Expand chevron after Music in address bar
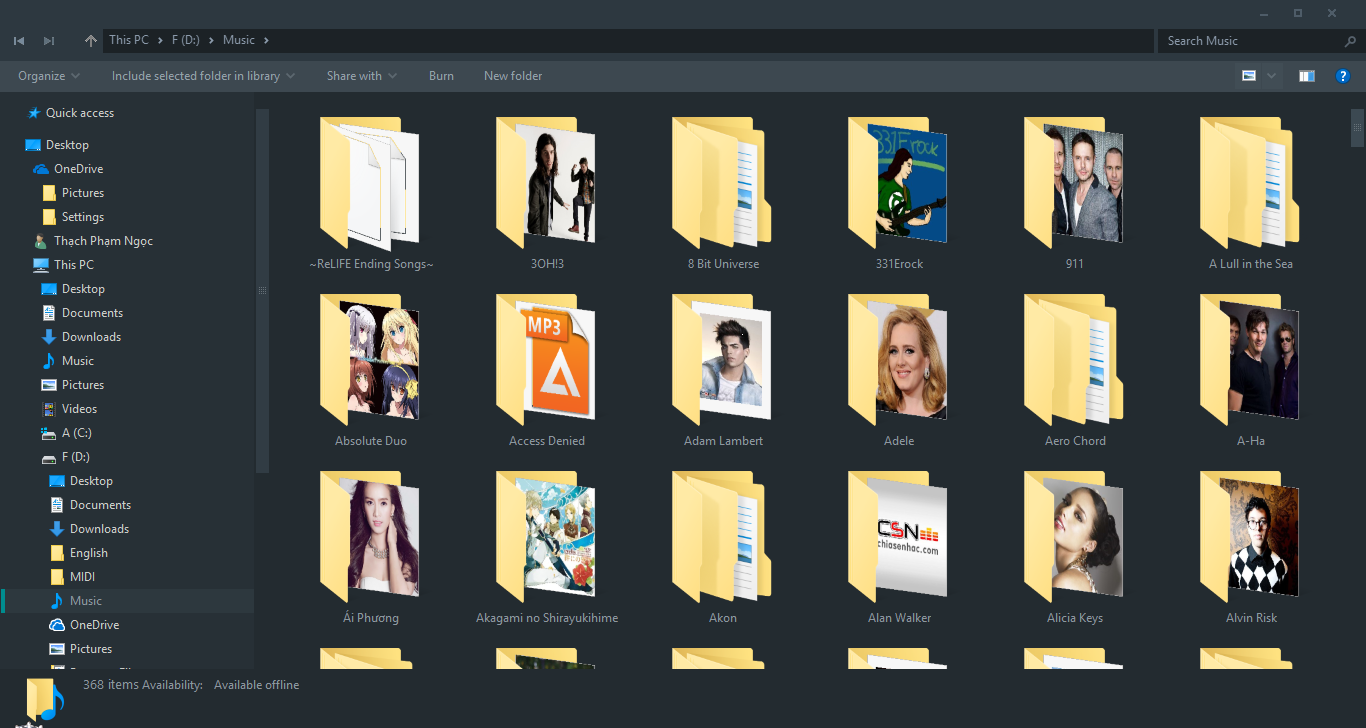Viewport: 1366px width, 728px height. 267,40
